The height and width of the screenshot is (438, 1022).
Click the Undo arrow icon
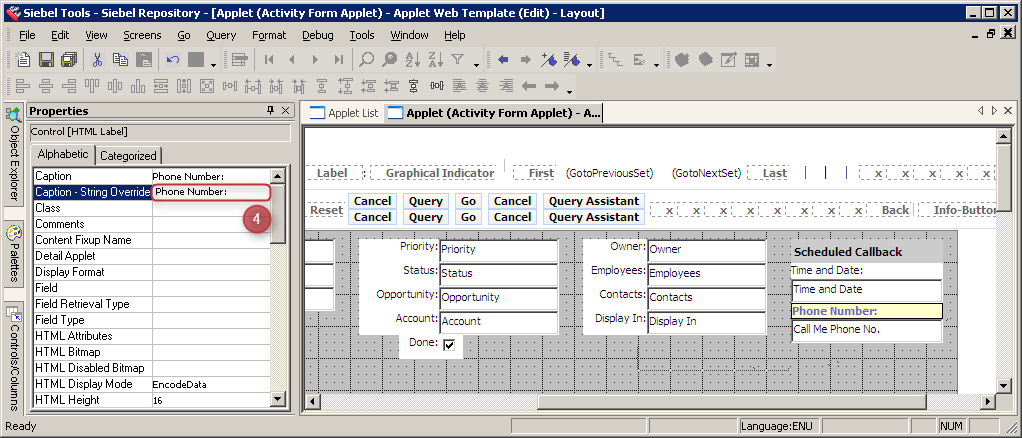(173, 60)
